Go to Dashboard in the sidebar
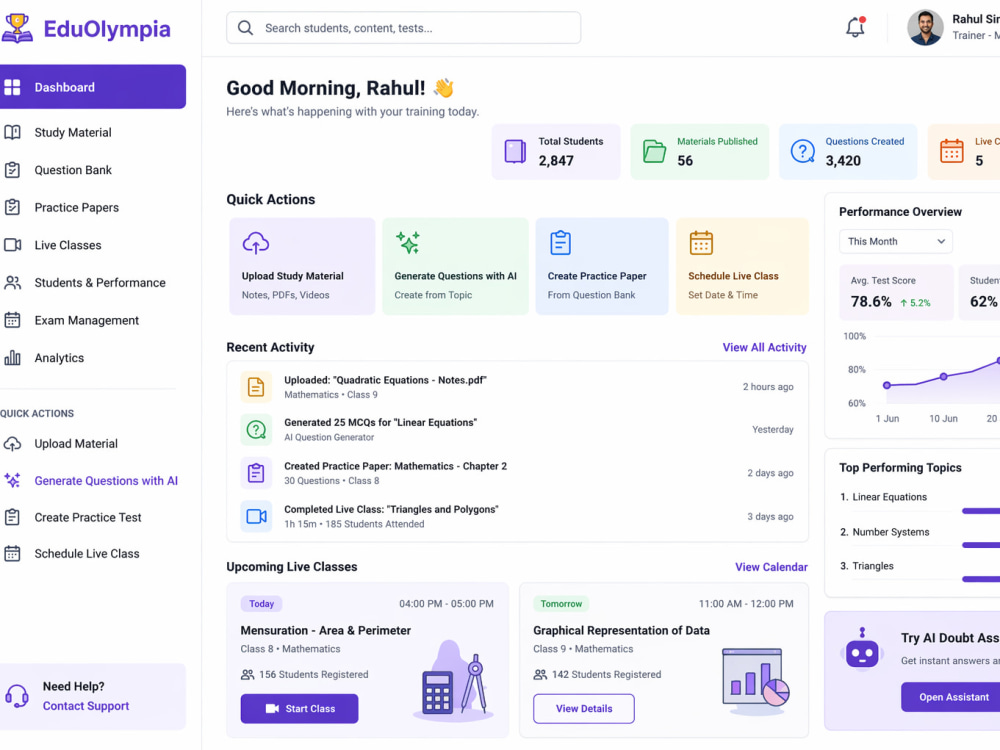The width and height of the screenshot is (1000, 750). point(93,87)
